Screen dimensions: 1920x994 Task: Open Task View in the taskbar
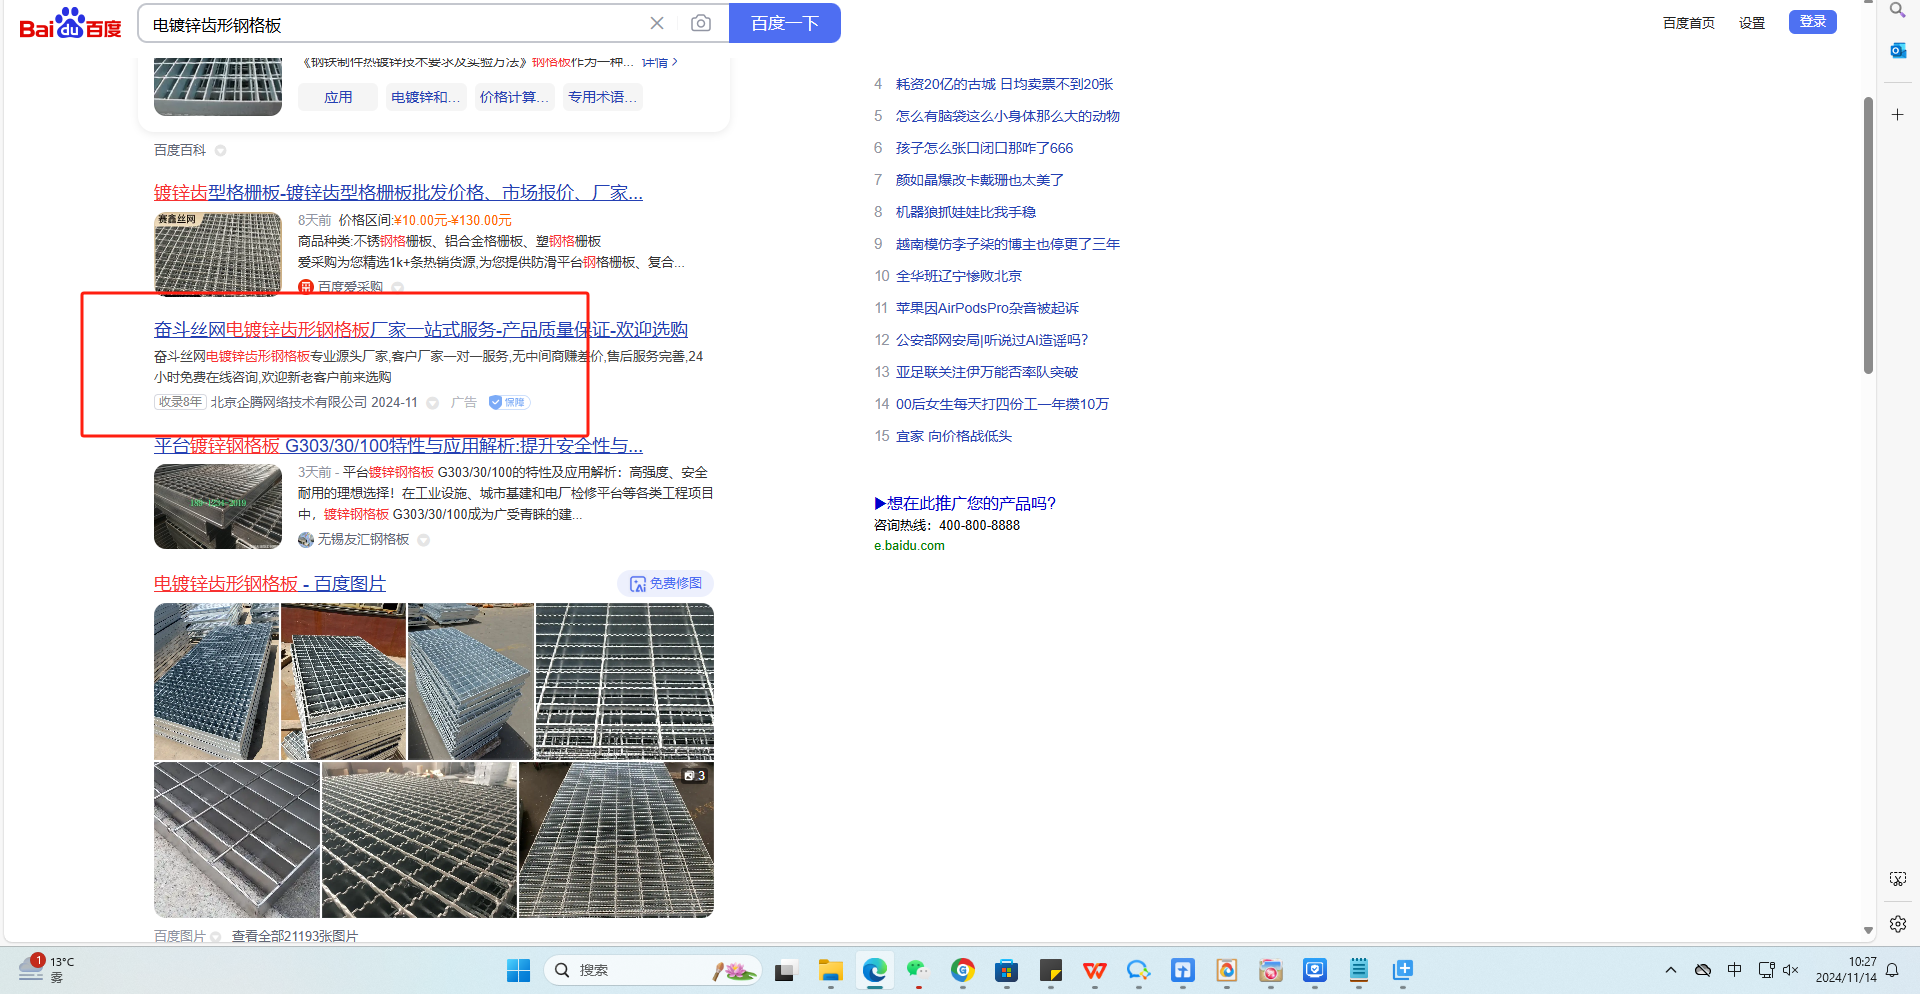[785, 970]
